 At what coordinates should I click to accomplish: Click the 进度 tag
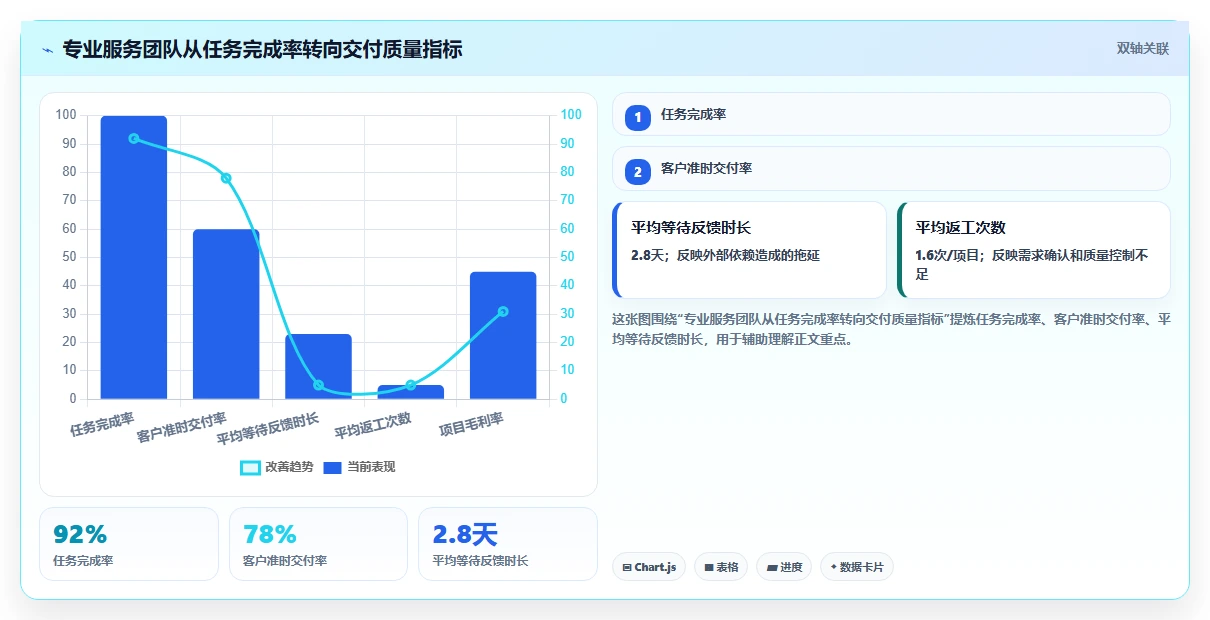(x=784, y=567)
